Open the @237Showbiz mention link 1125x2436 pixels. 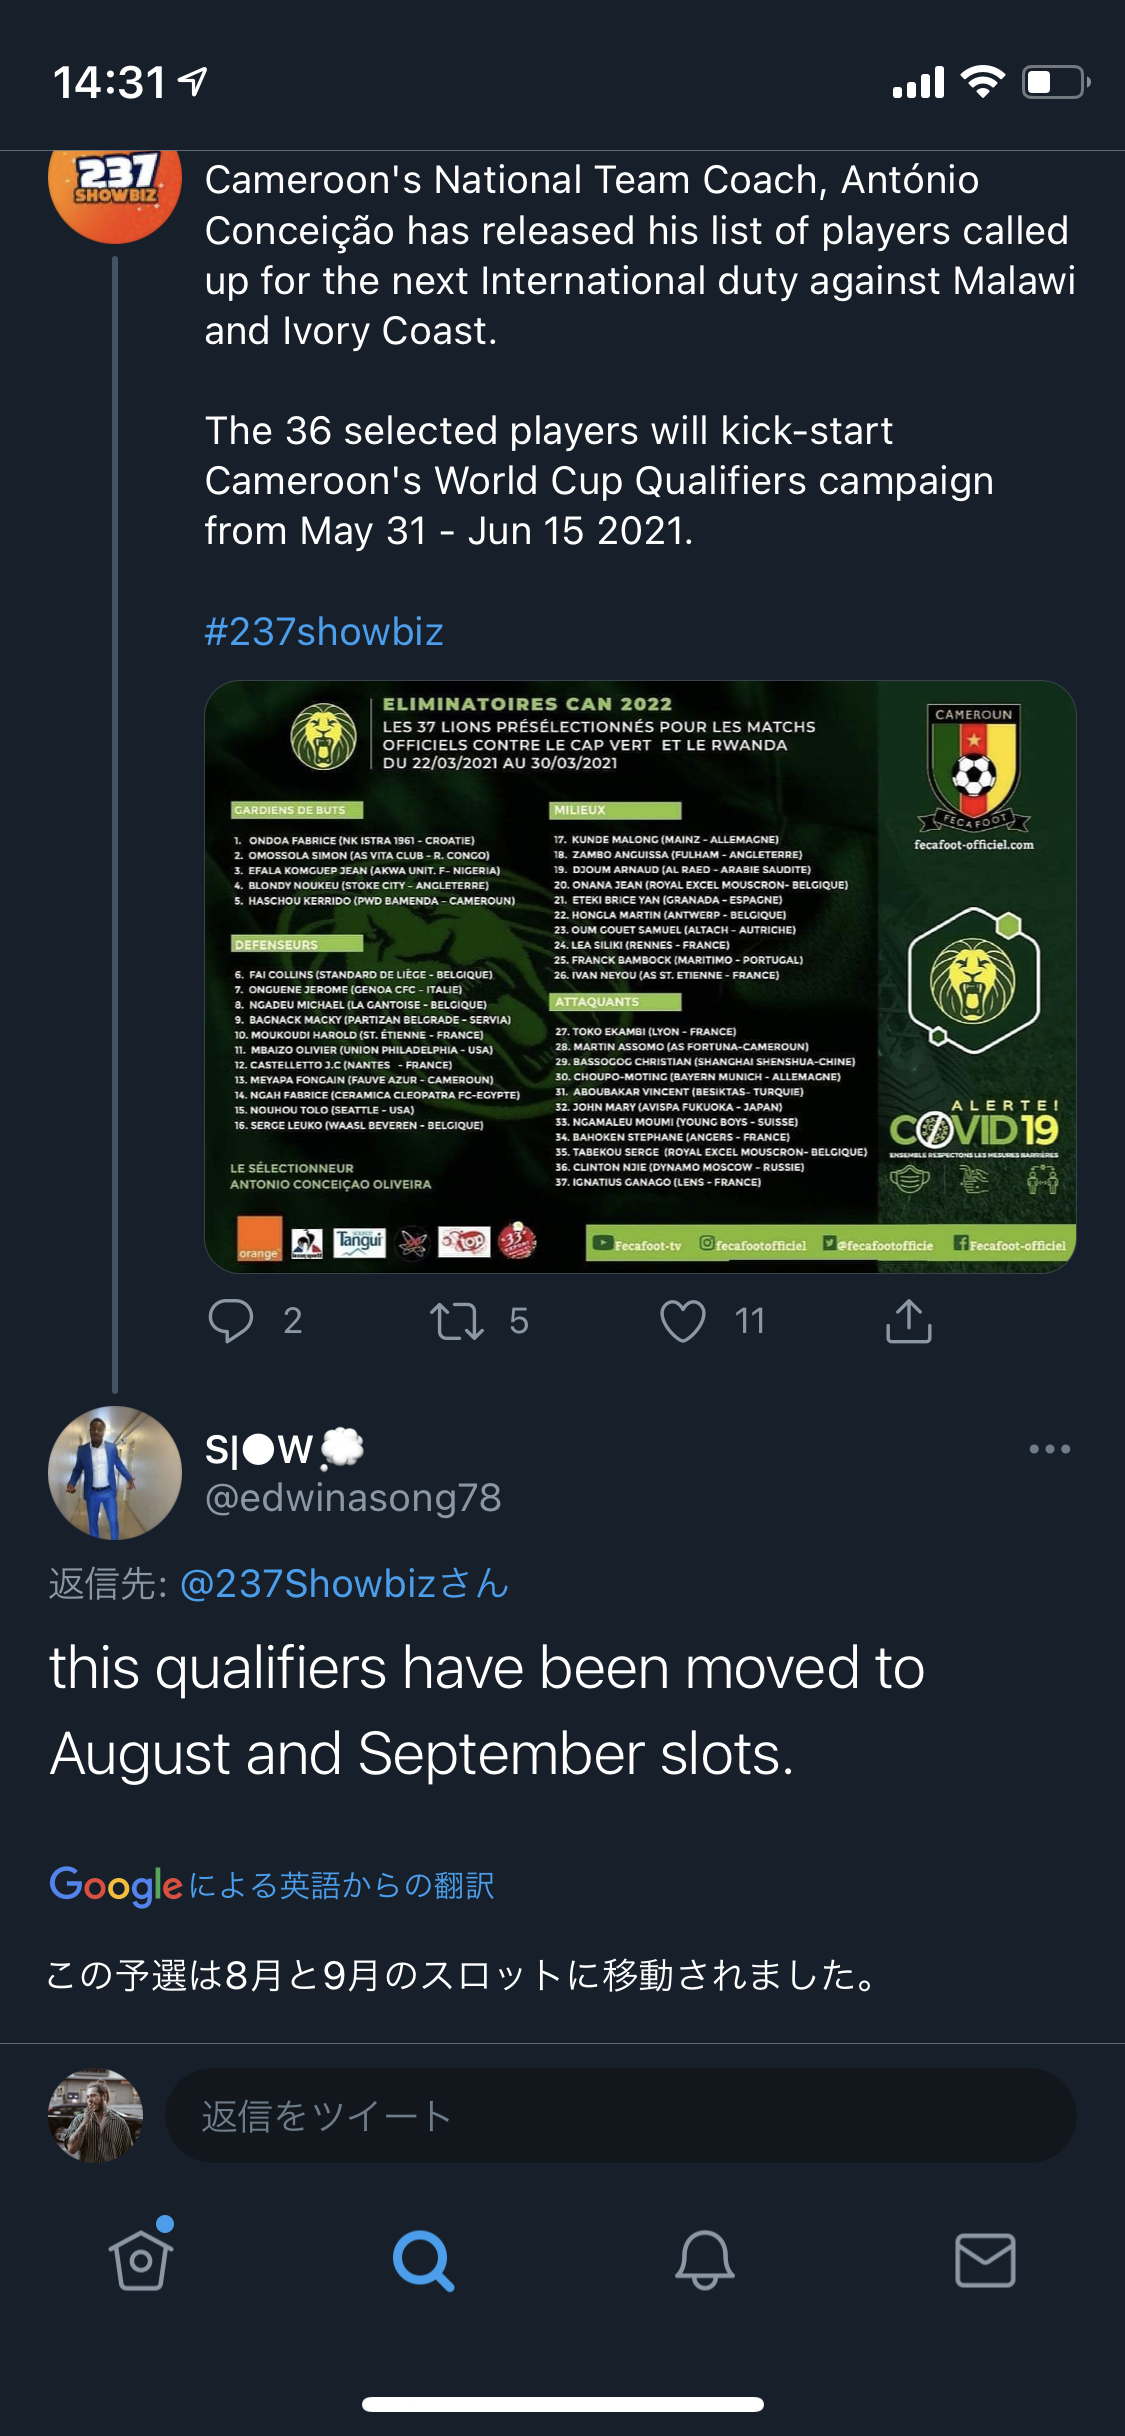344,1584
